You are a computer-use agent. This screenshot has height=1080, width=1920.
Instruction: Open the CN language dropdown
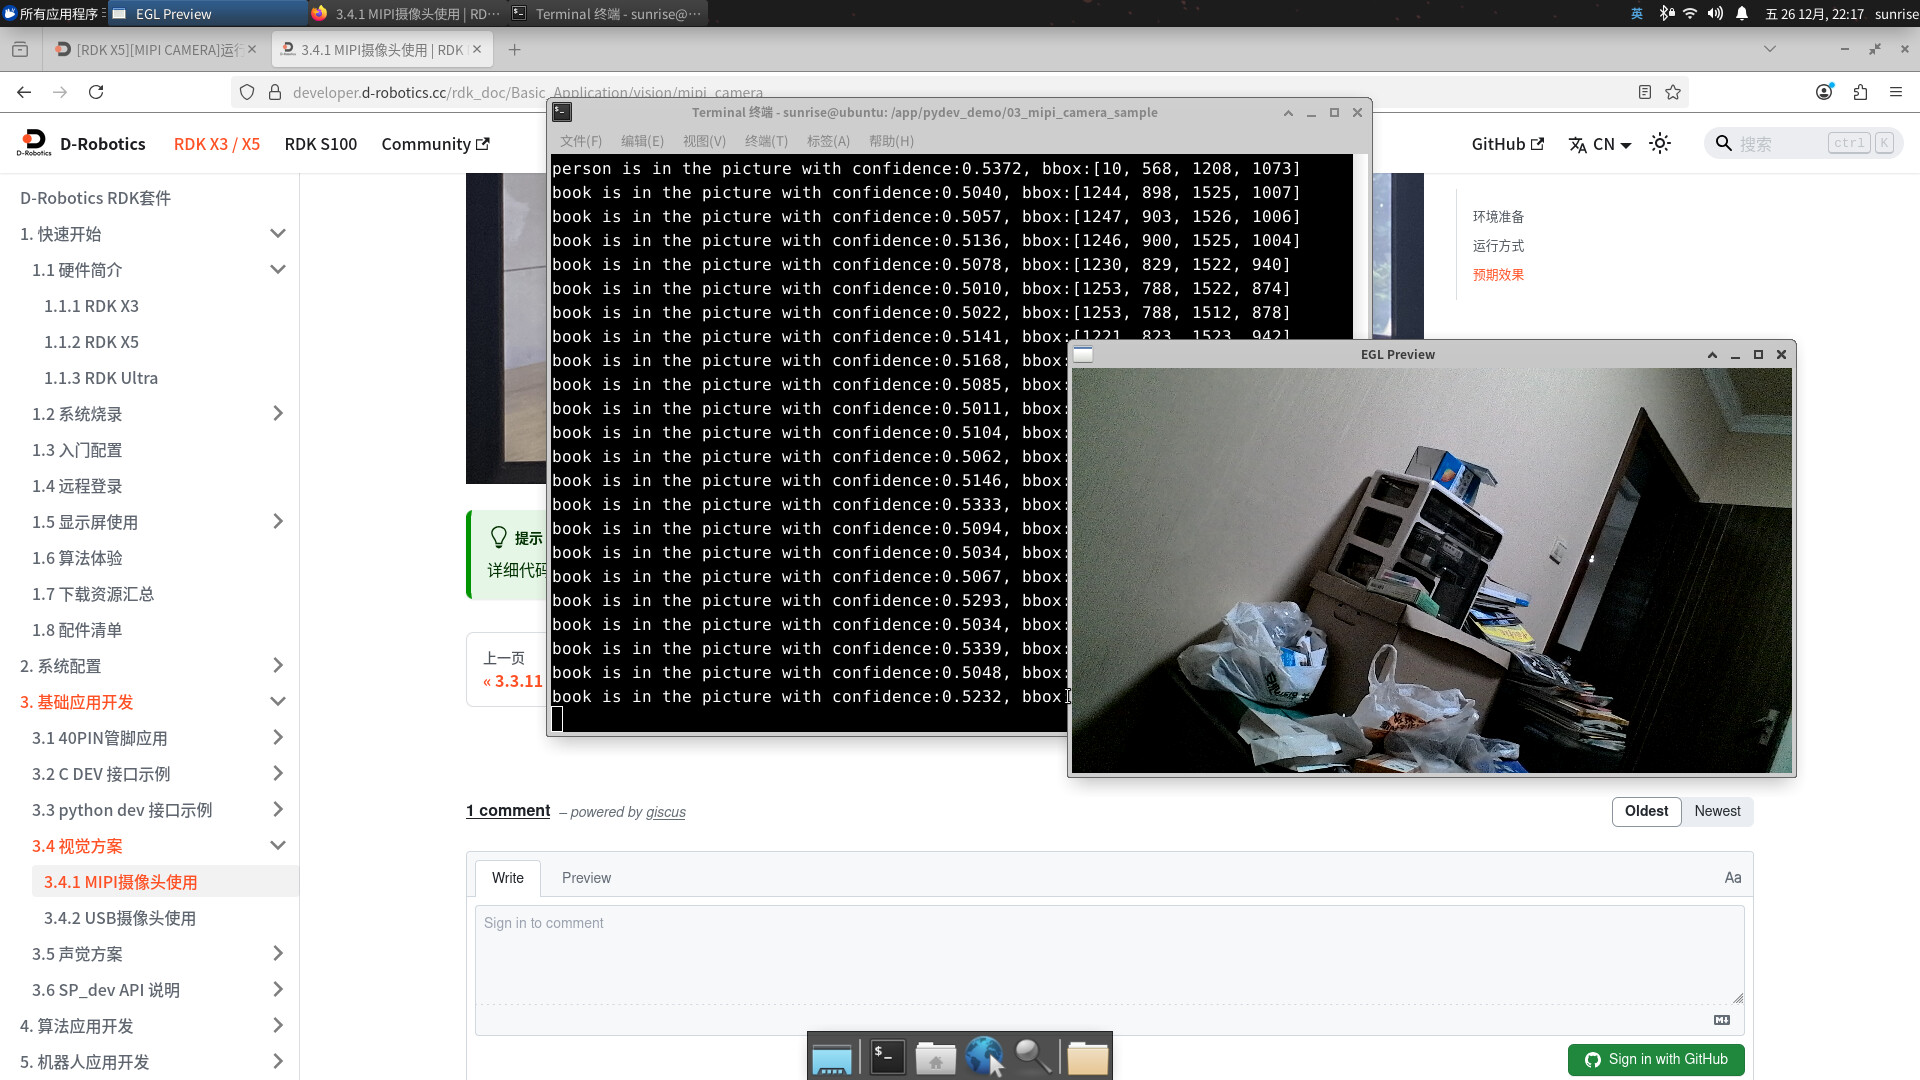pos(1600,144)
